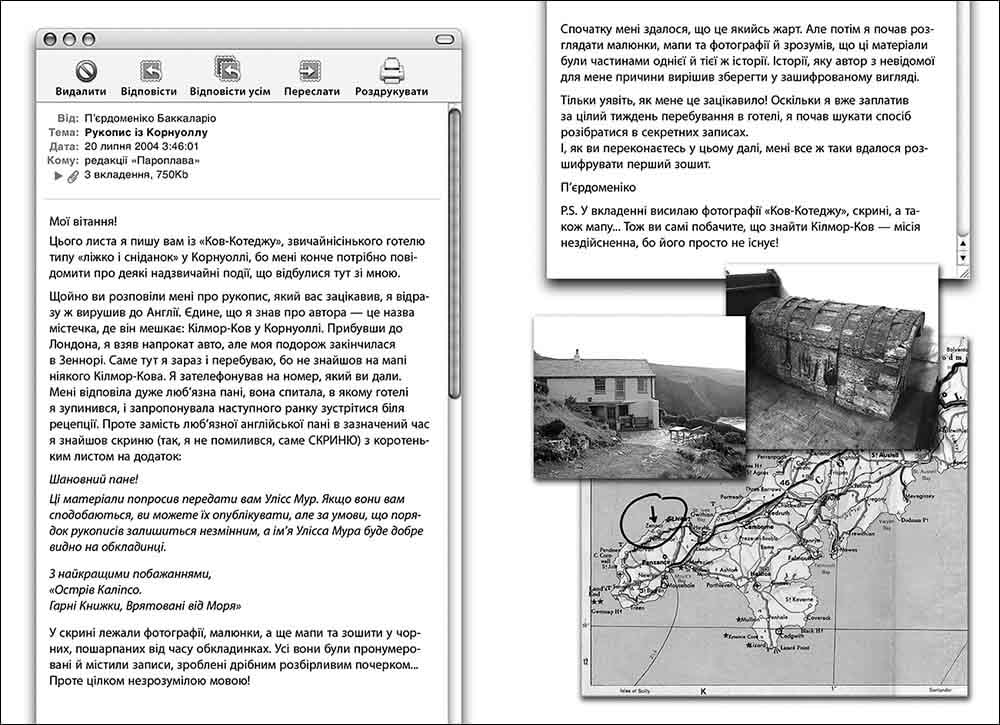Click the '3 вкладення, 750Kb' attachments label
The height and width of the screenshot is (725, 1000).
137,175
